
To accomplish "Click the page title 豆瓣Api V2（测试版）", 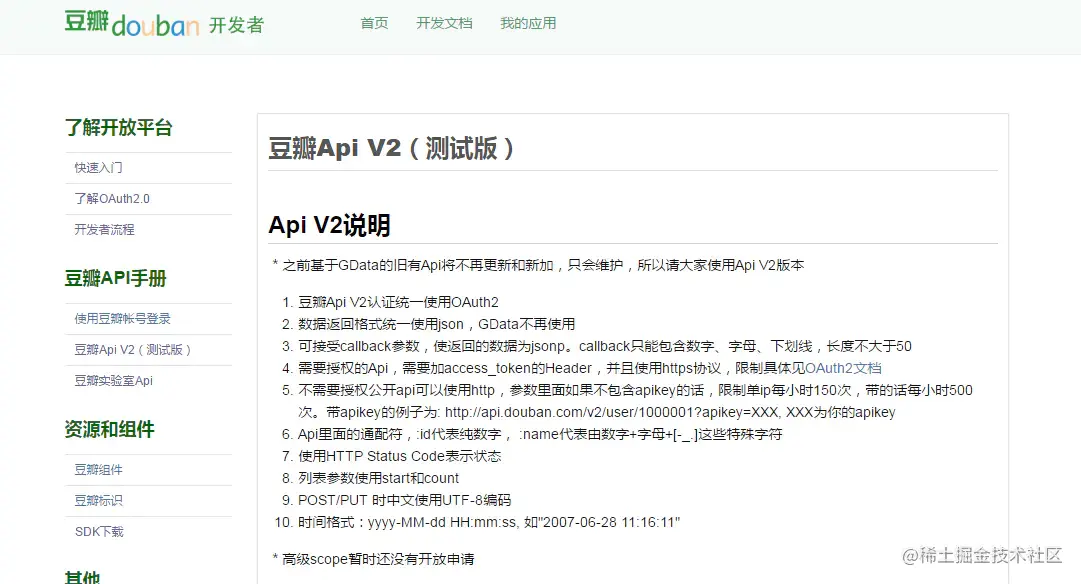I will (x=391, y=148).
